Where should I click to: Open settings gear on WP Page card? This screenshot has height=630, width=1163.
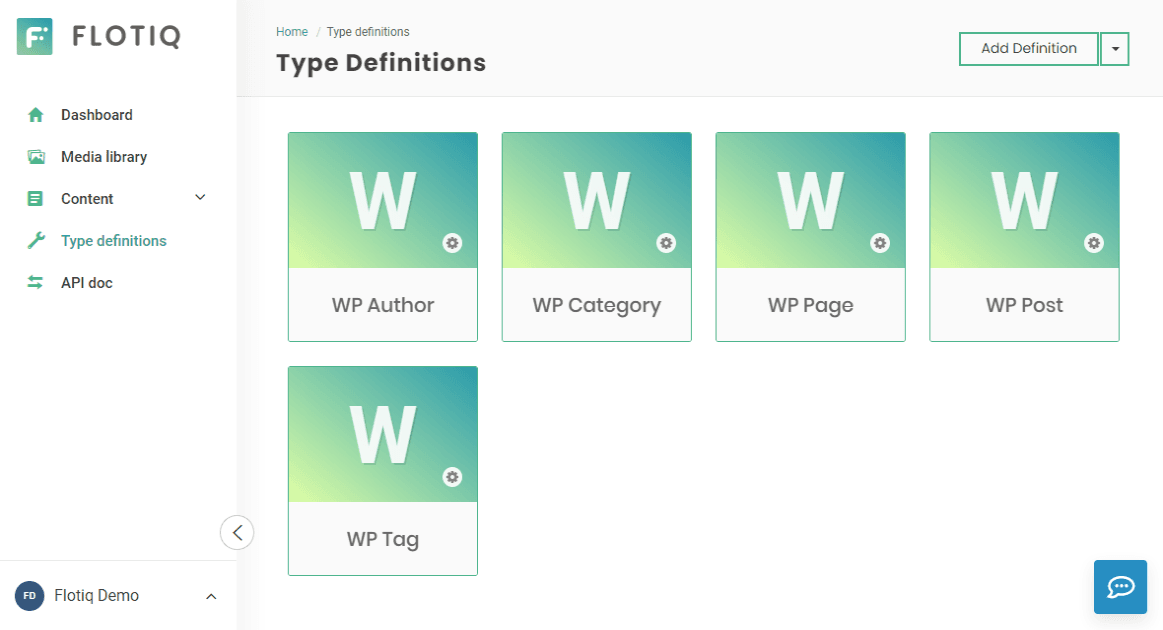pyautogui.click(x=880, y=243)
